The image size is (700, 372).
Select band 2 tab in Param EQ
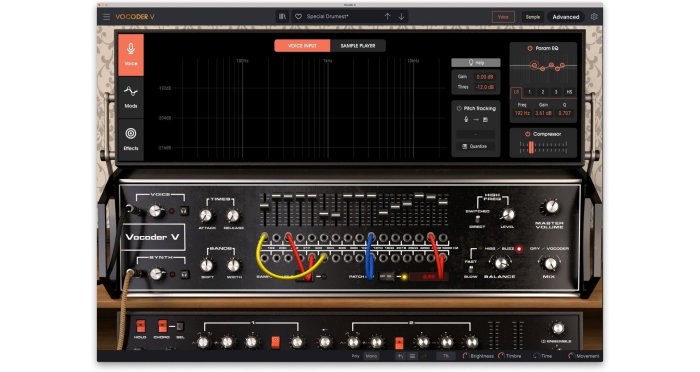coord(543,92)
